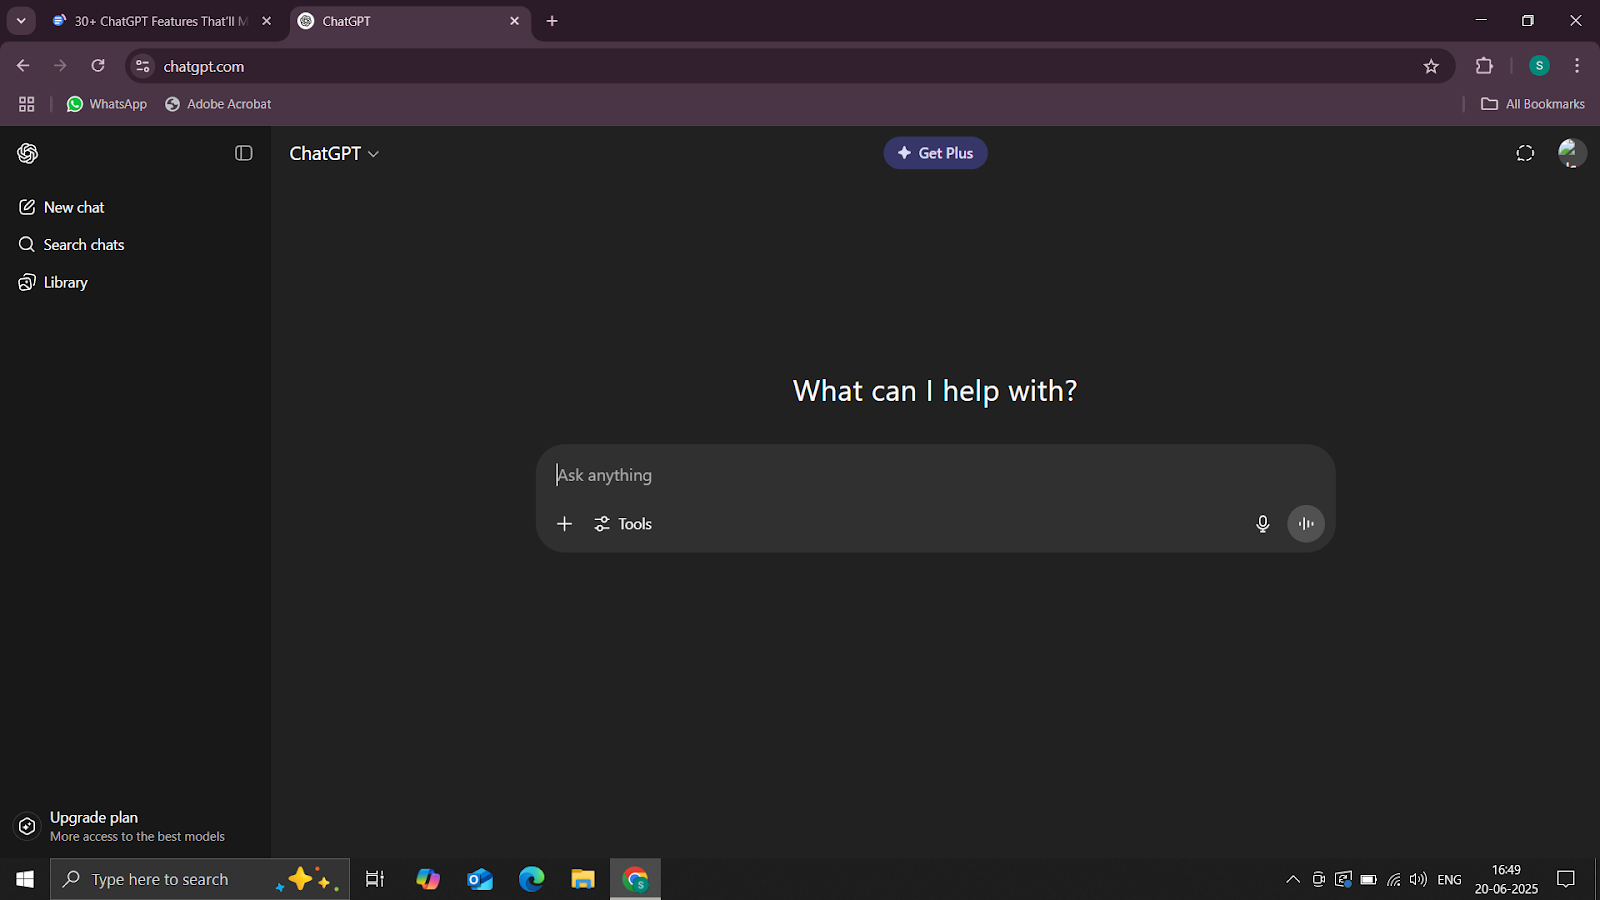Open the Windows Start menu
Screen dimensions: 1600x900
(x=25, y=879)
